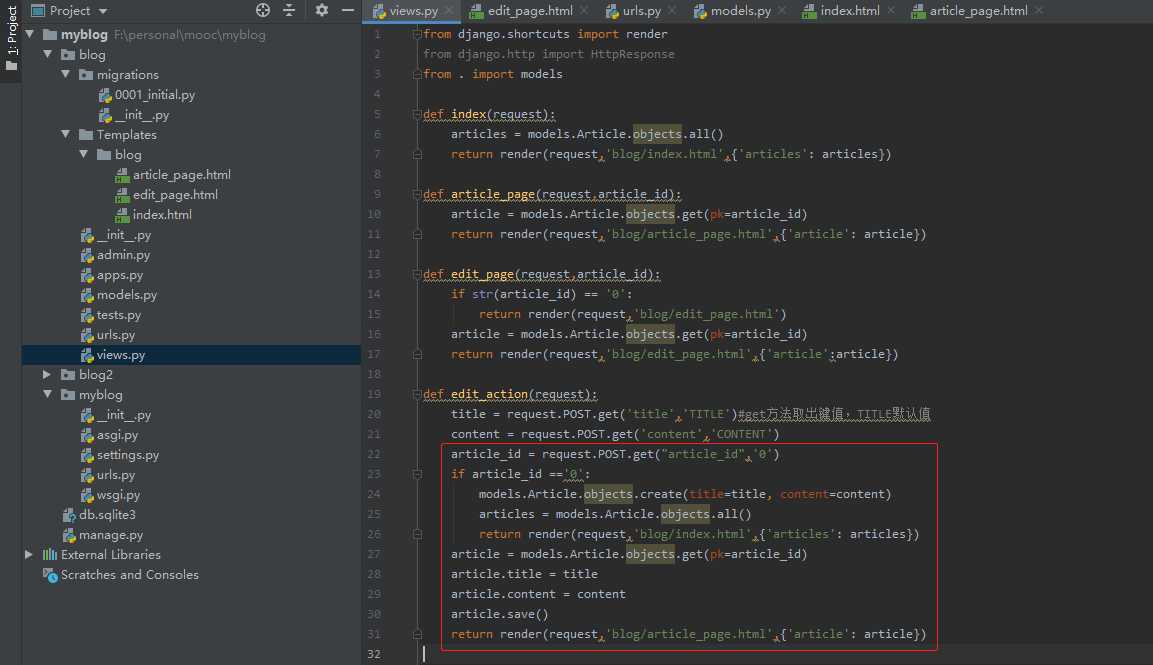Close the edit_page.html tab
The width and height of the screenshot is (1153, 665).
[584, 10]
